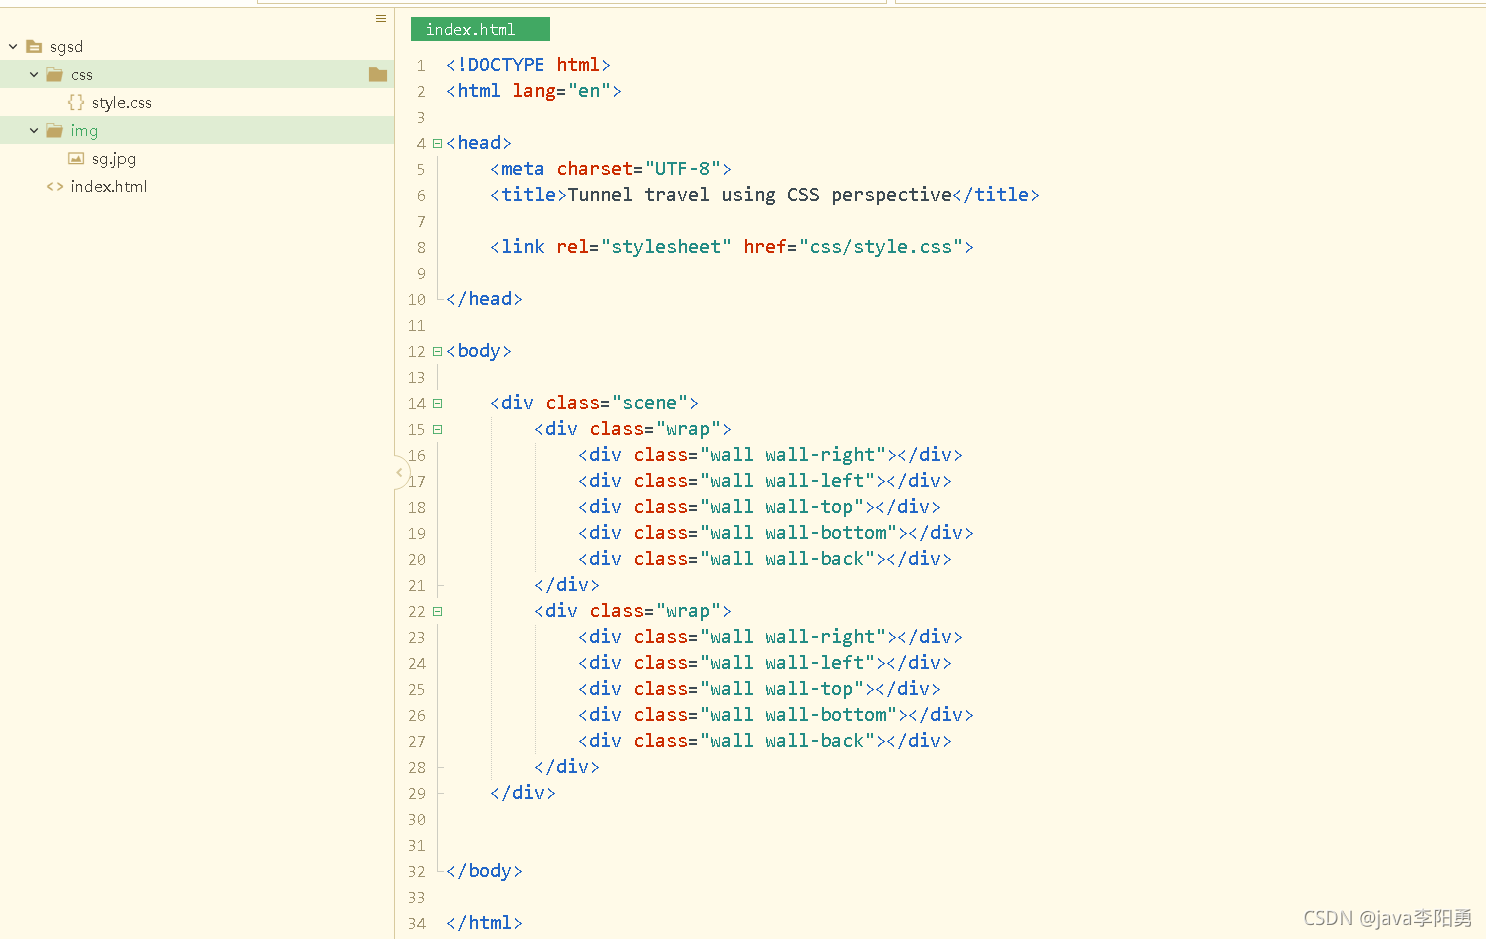Fold the first wrap div at line 15
This screenshot has width=1486, height=939.
tap(437, 429)
